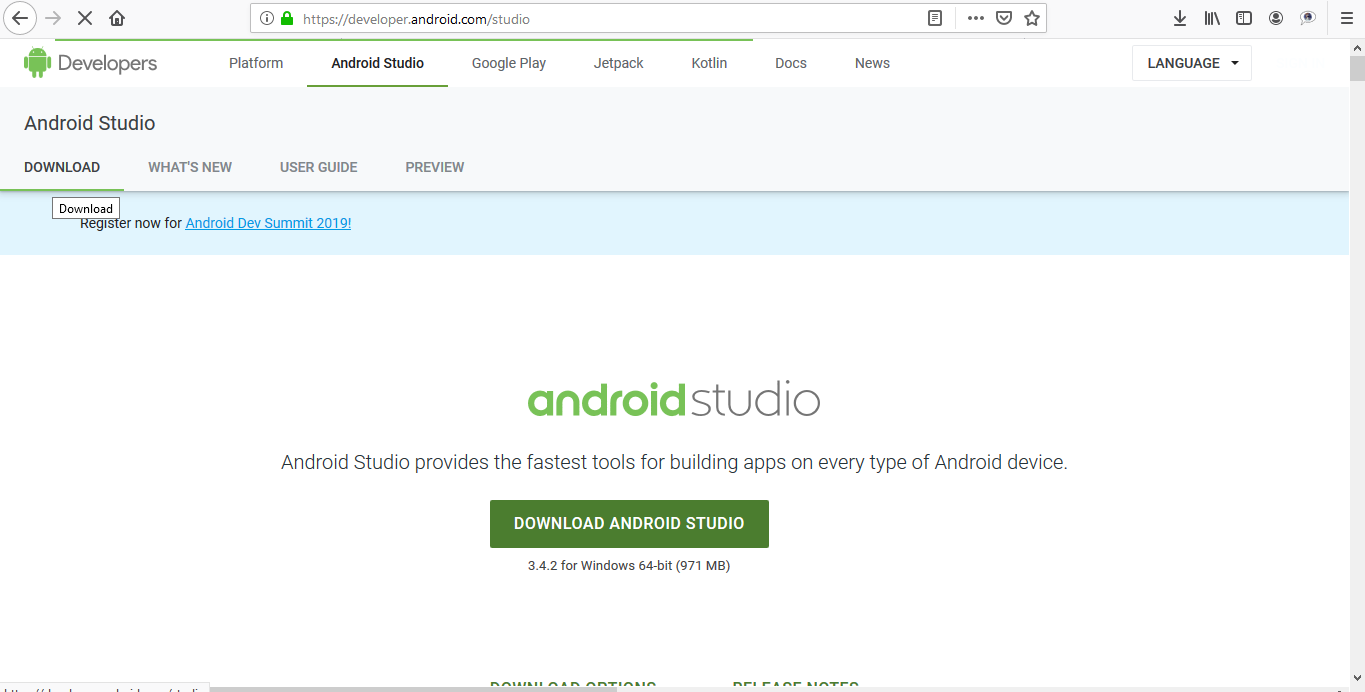Switch to the DOWNLOAD tab
Viewport: 1365px width, 692px height.
[x=62, y=167]
